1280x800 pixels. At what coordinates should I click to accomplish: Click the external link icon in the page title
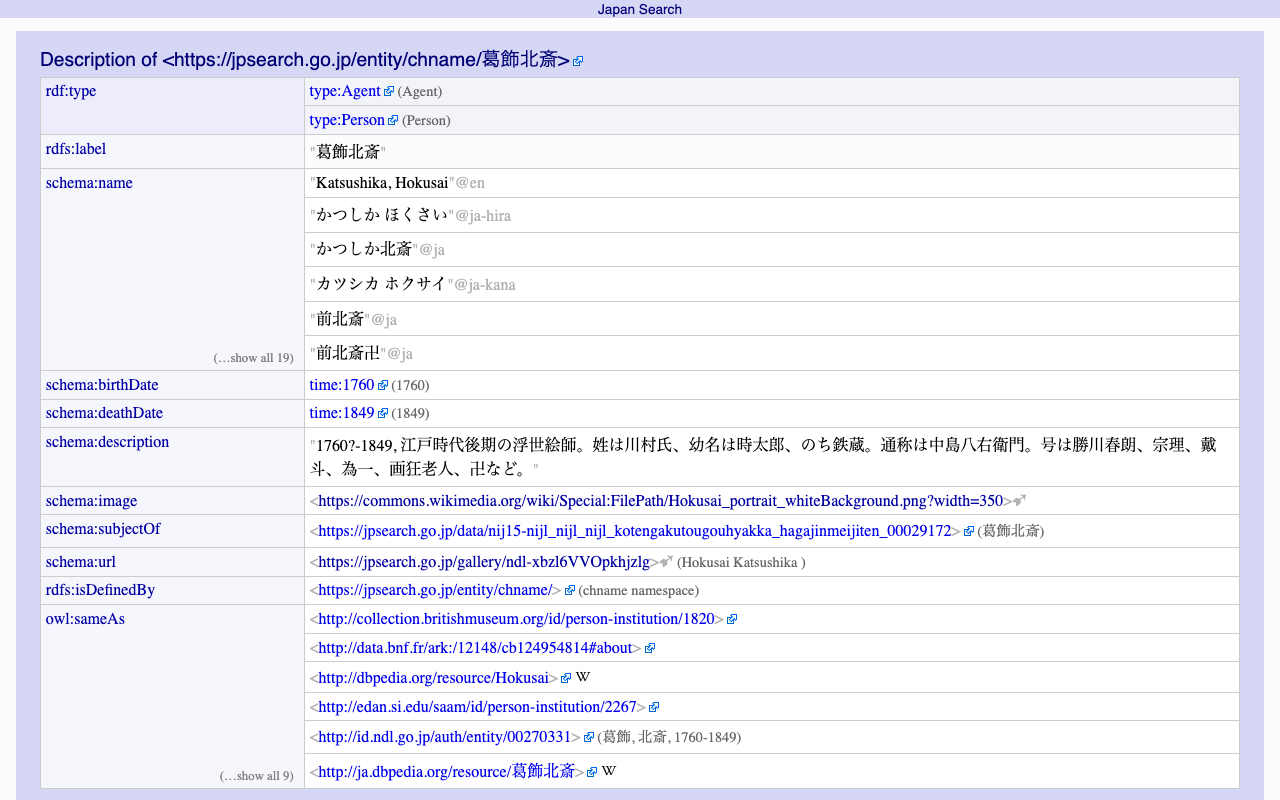click(577, 60)
